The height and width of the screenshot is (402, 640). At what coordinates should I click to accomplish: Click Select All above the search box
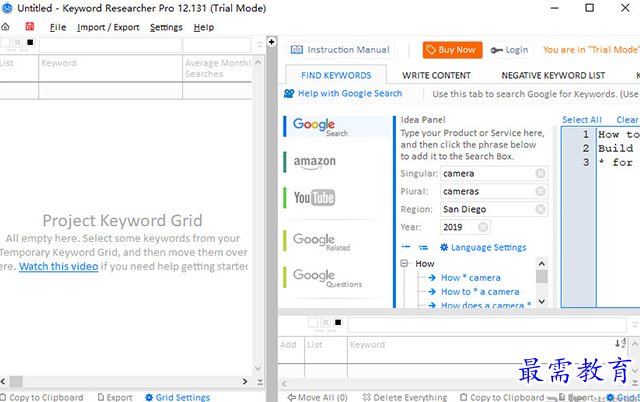[582, 120]
